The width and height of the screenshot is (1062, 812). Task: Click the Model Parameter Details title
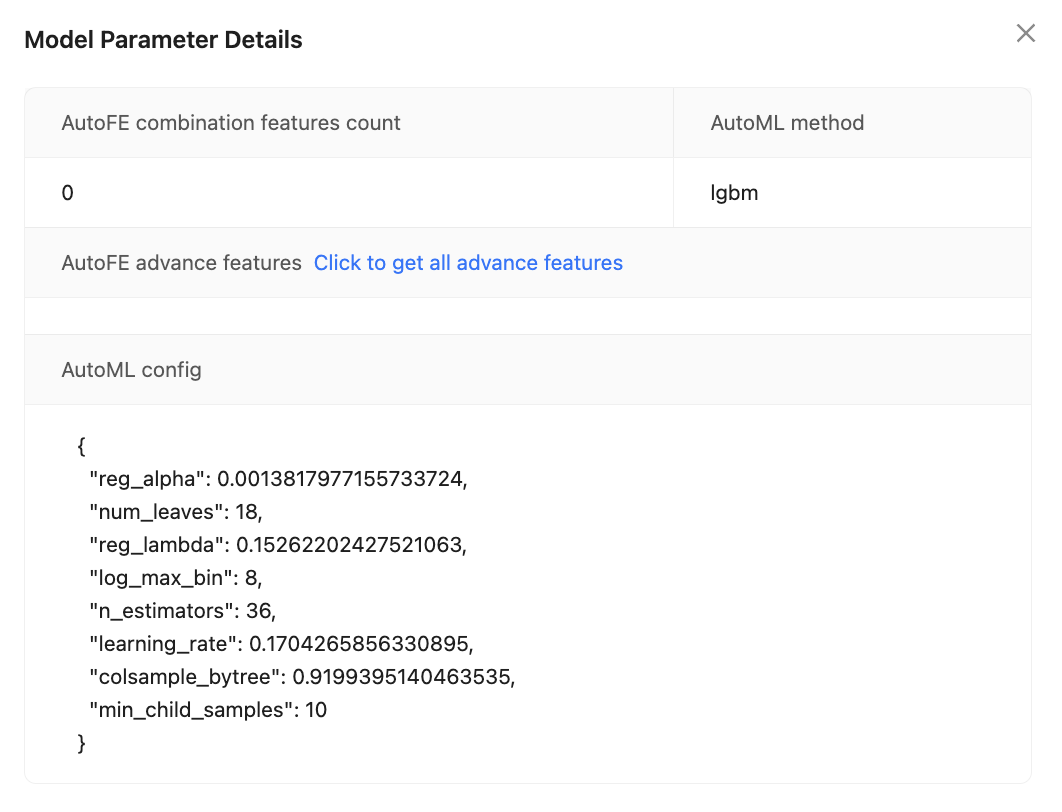pos(163,40)
